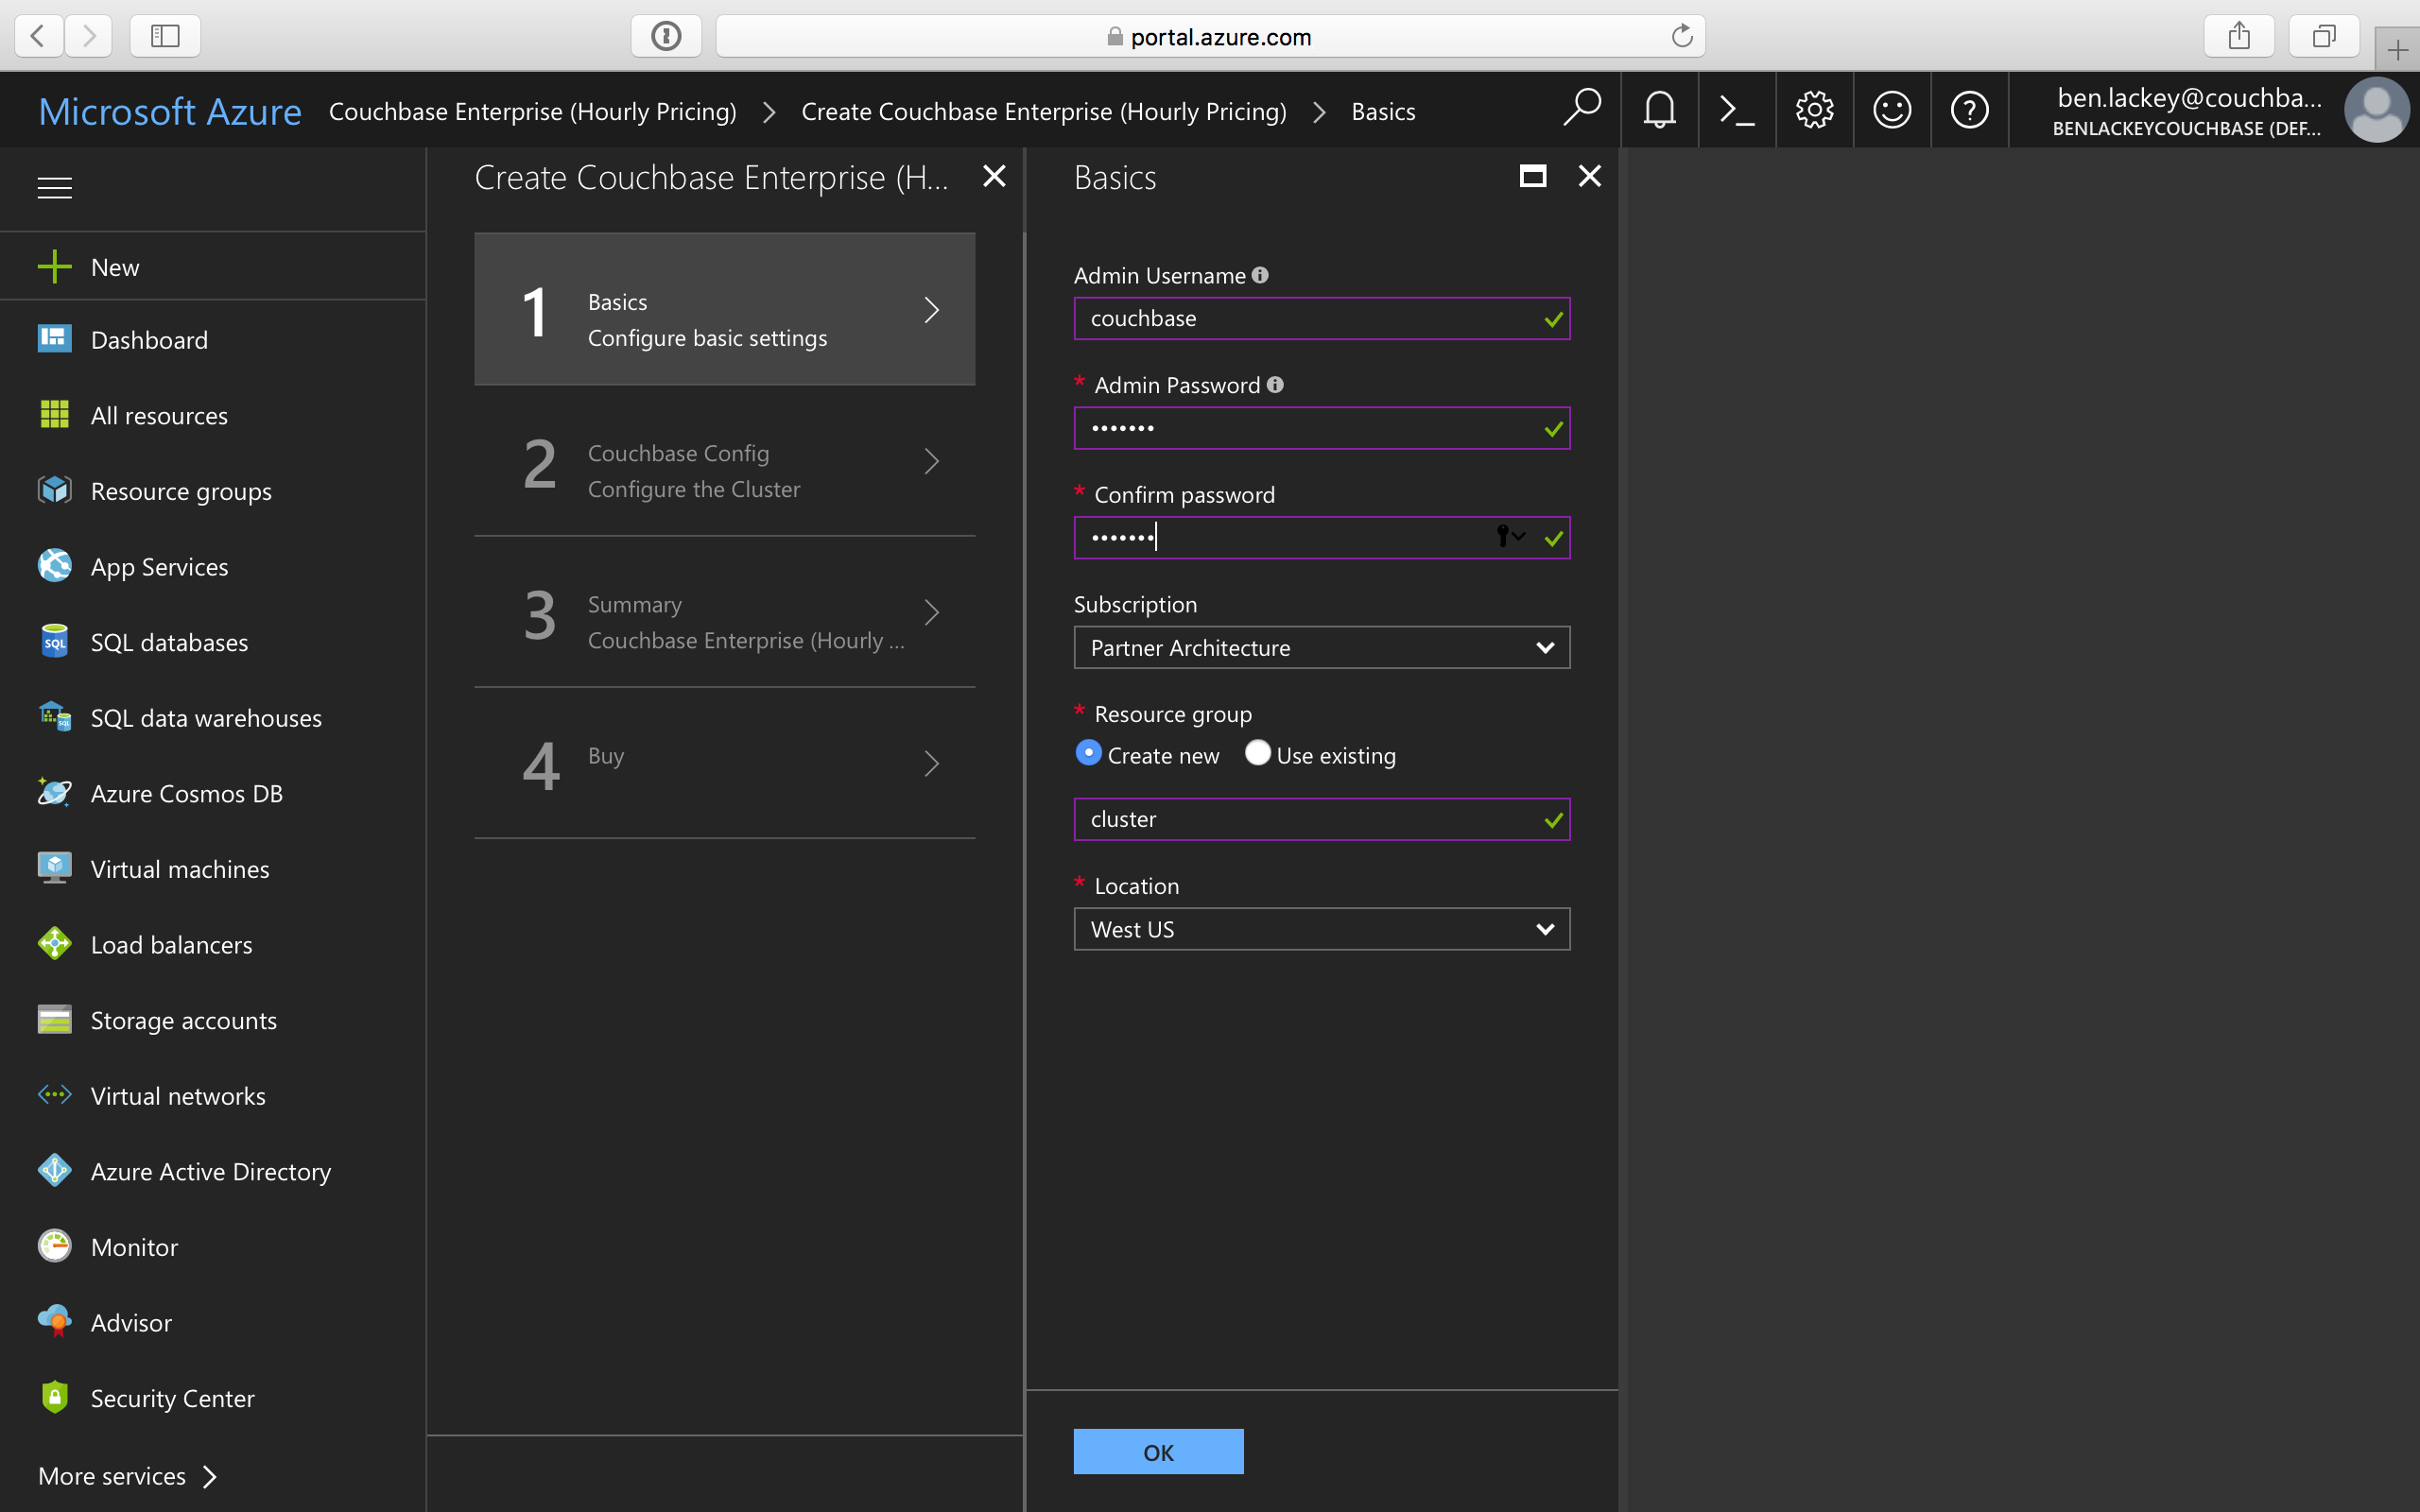This screenshot has height=1512, width=2420.
Task: Open Azure Active Directory
Action: tap(210, 1170)
